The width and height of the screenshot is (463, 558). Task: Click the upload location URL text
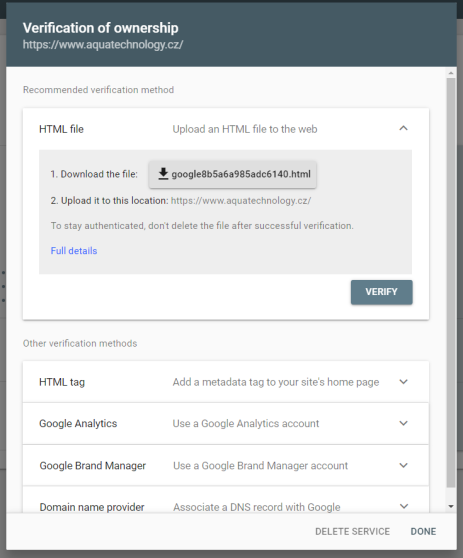click(241, 201)
